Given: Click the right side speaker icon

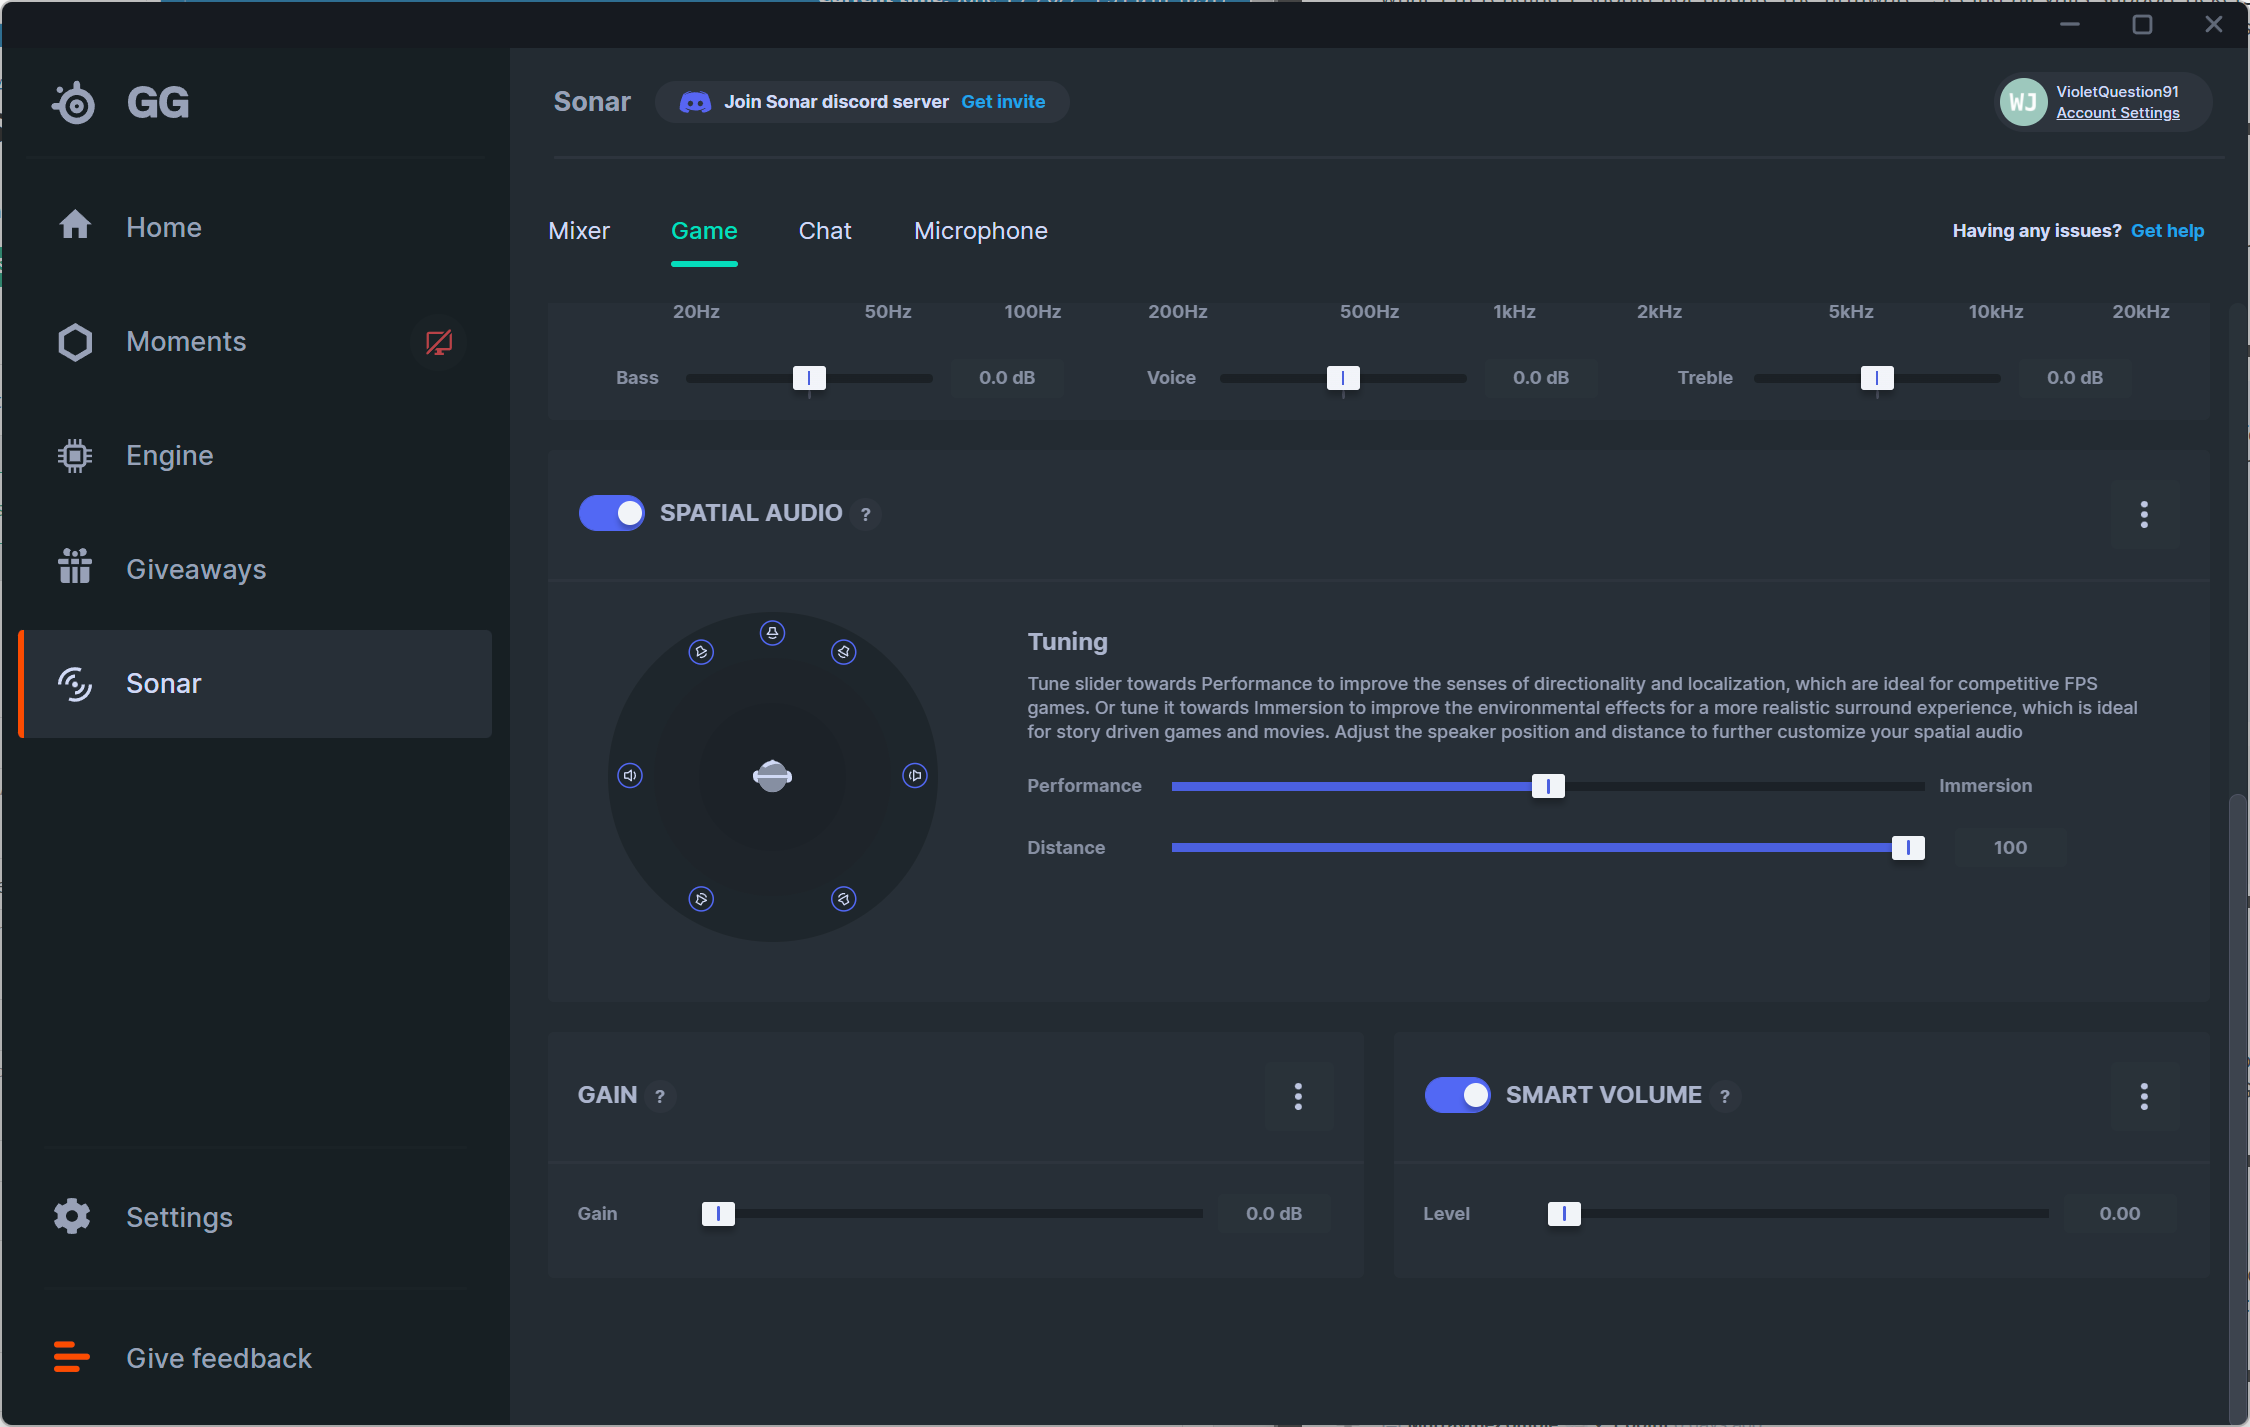Looking at the screenshot, I should tap(915, 775).
